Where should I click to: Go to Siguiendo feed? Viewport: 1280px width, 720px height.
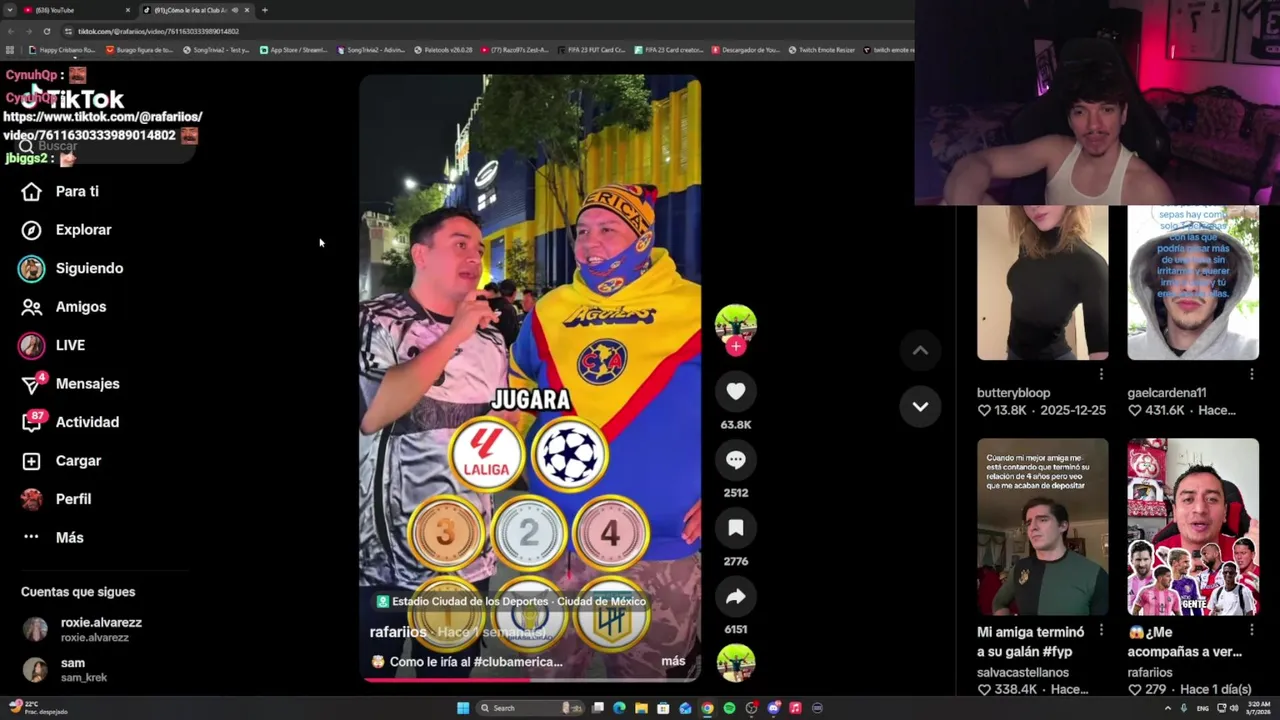click(x=71, y=268)
